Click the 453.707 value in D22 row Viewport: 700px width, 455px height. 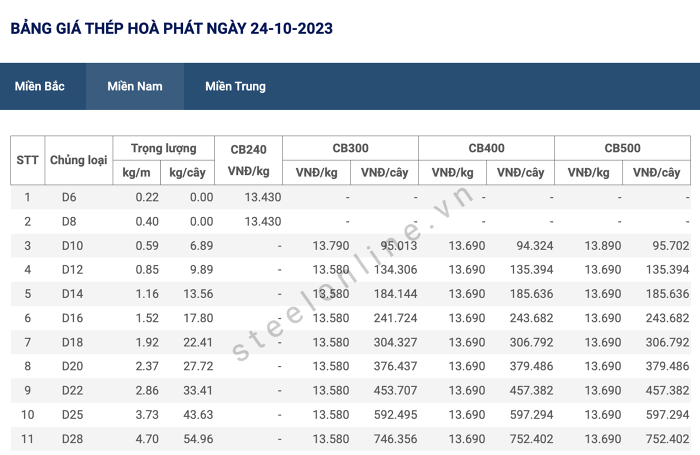[396, 390]
